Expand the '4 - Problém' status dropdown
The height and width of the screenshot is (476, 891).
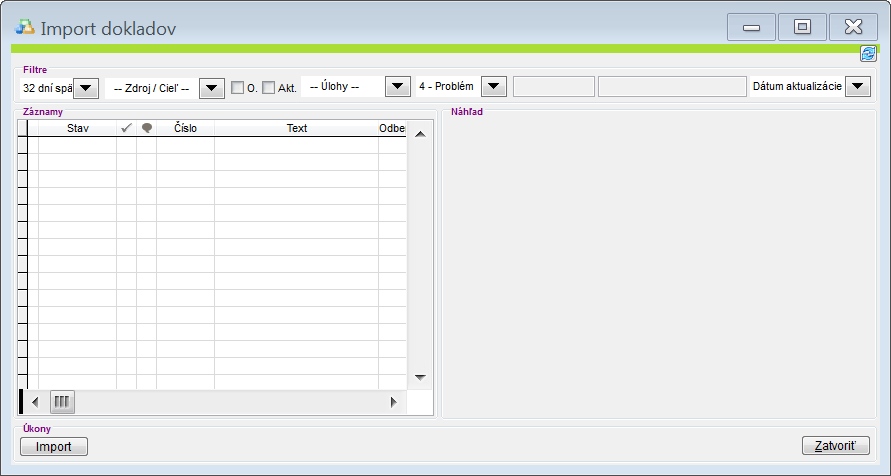pos(495,87)
